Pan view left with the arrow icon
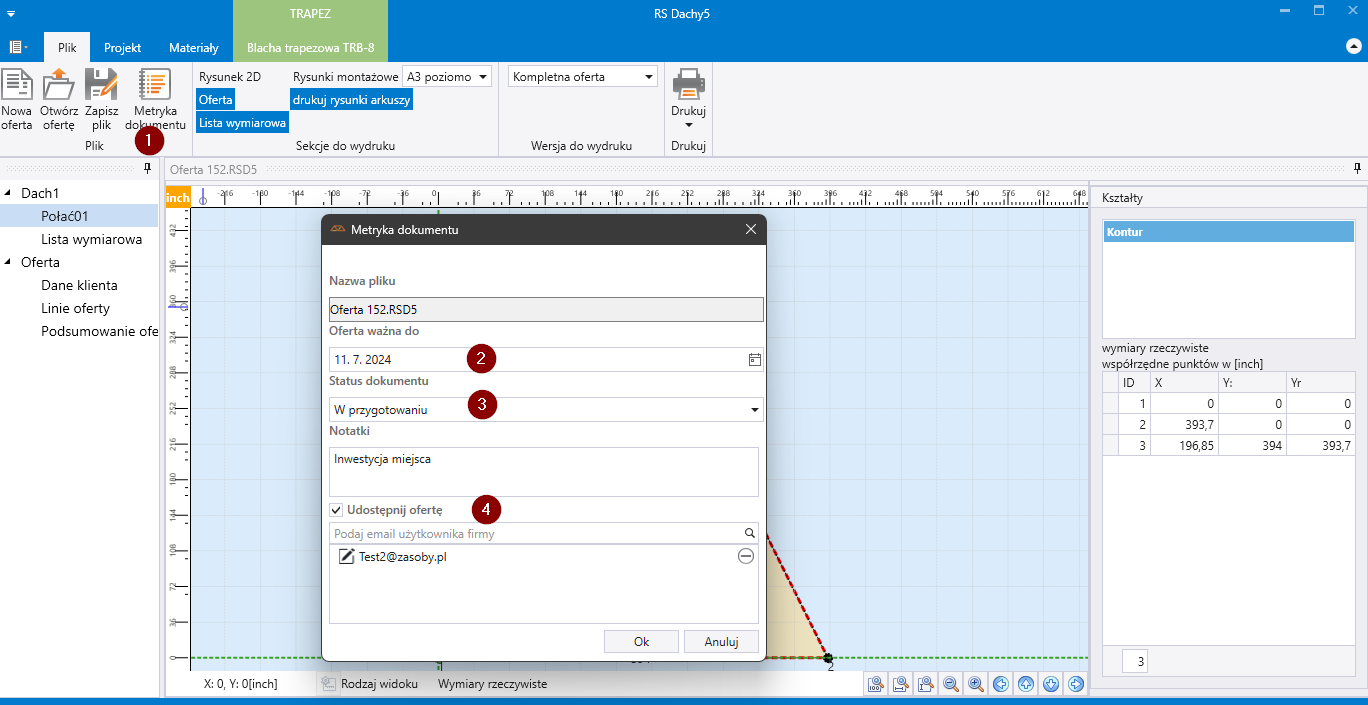Image resolution: width=1368 pixels, height=705 pixels. tap(1001, 684)
